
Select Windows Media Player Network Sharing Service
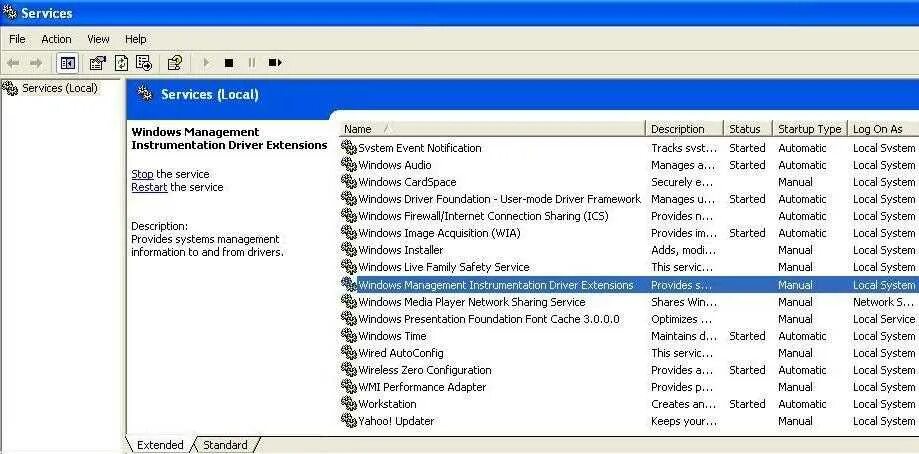coord(472,302)
